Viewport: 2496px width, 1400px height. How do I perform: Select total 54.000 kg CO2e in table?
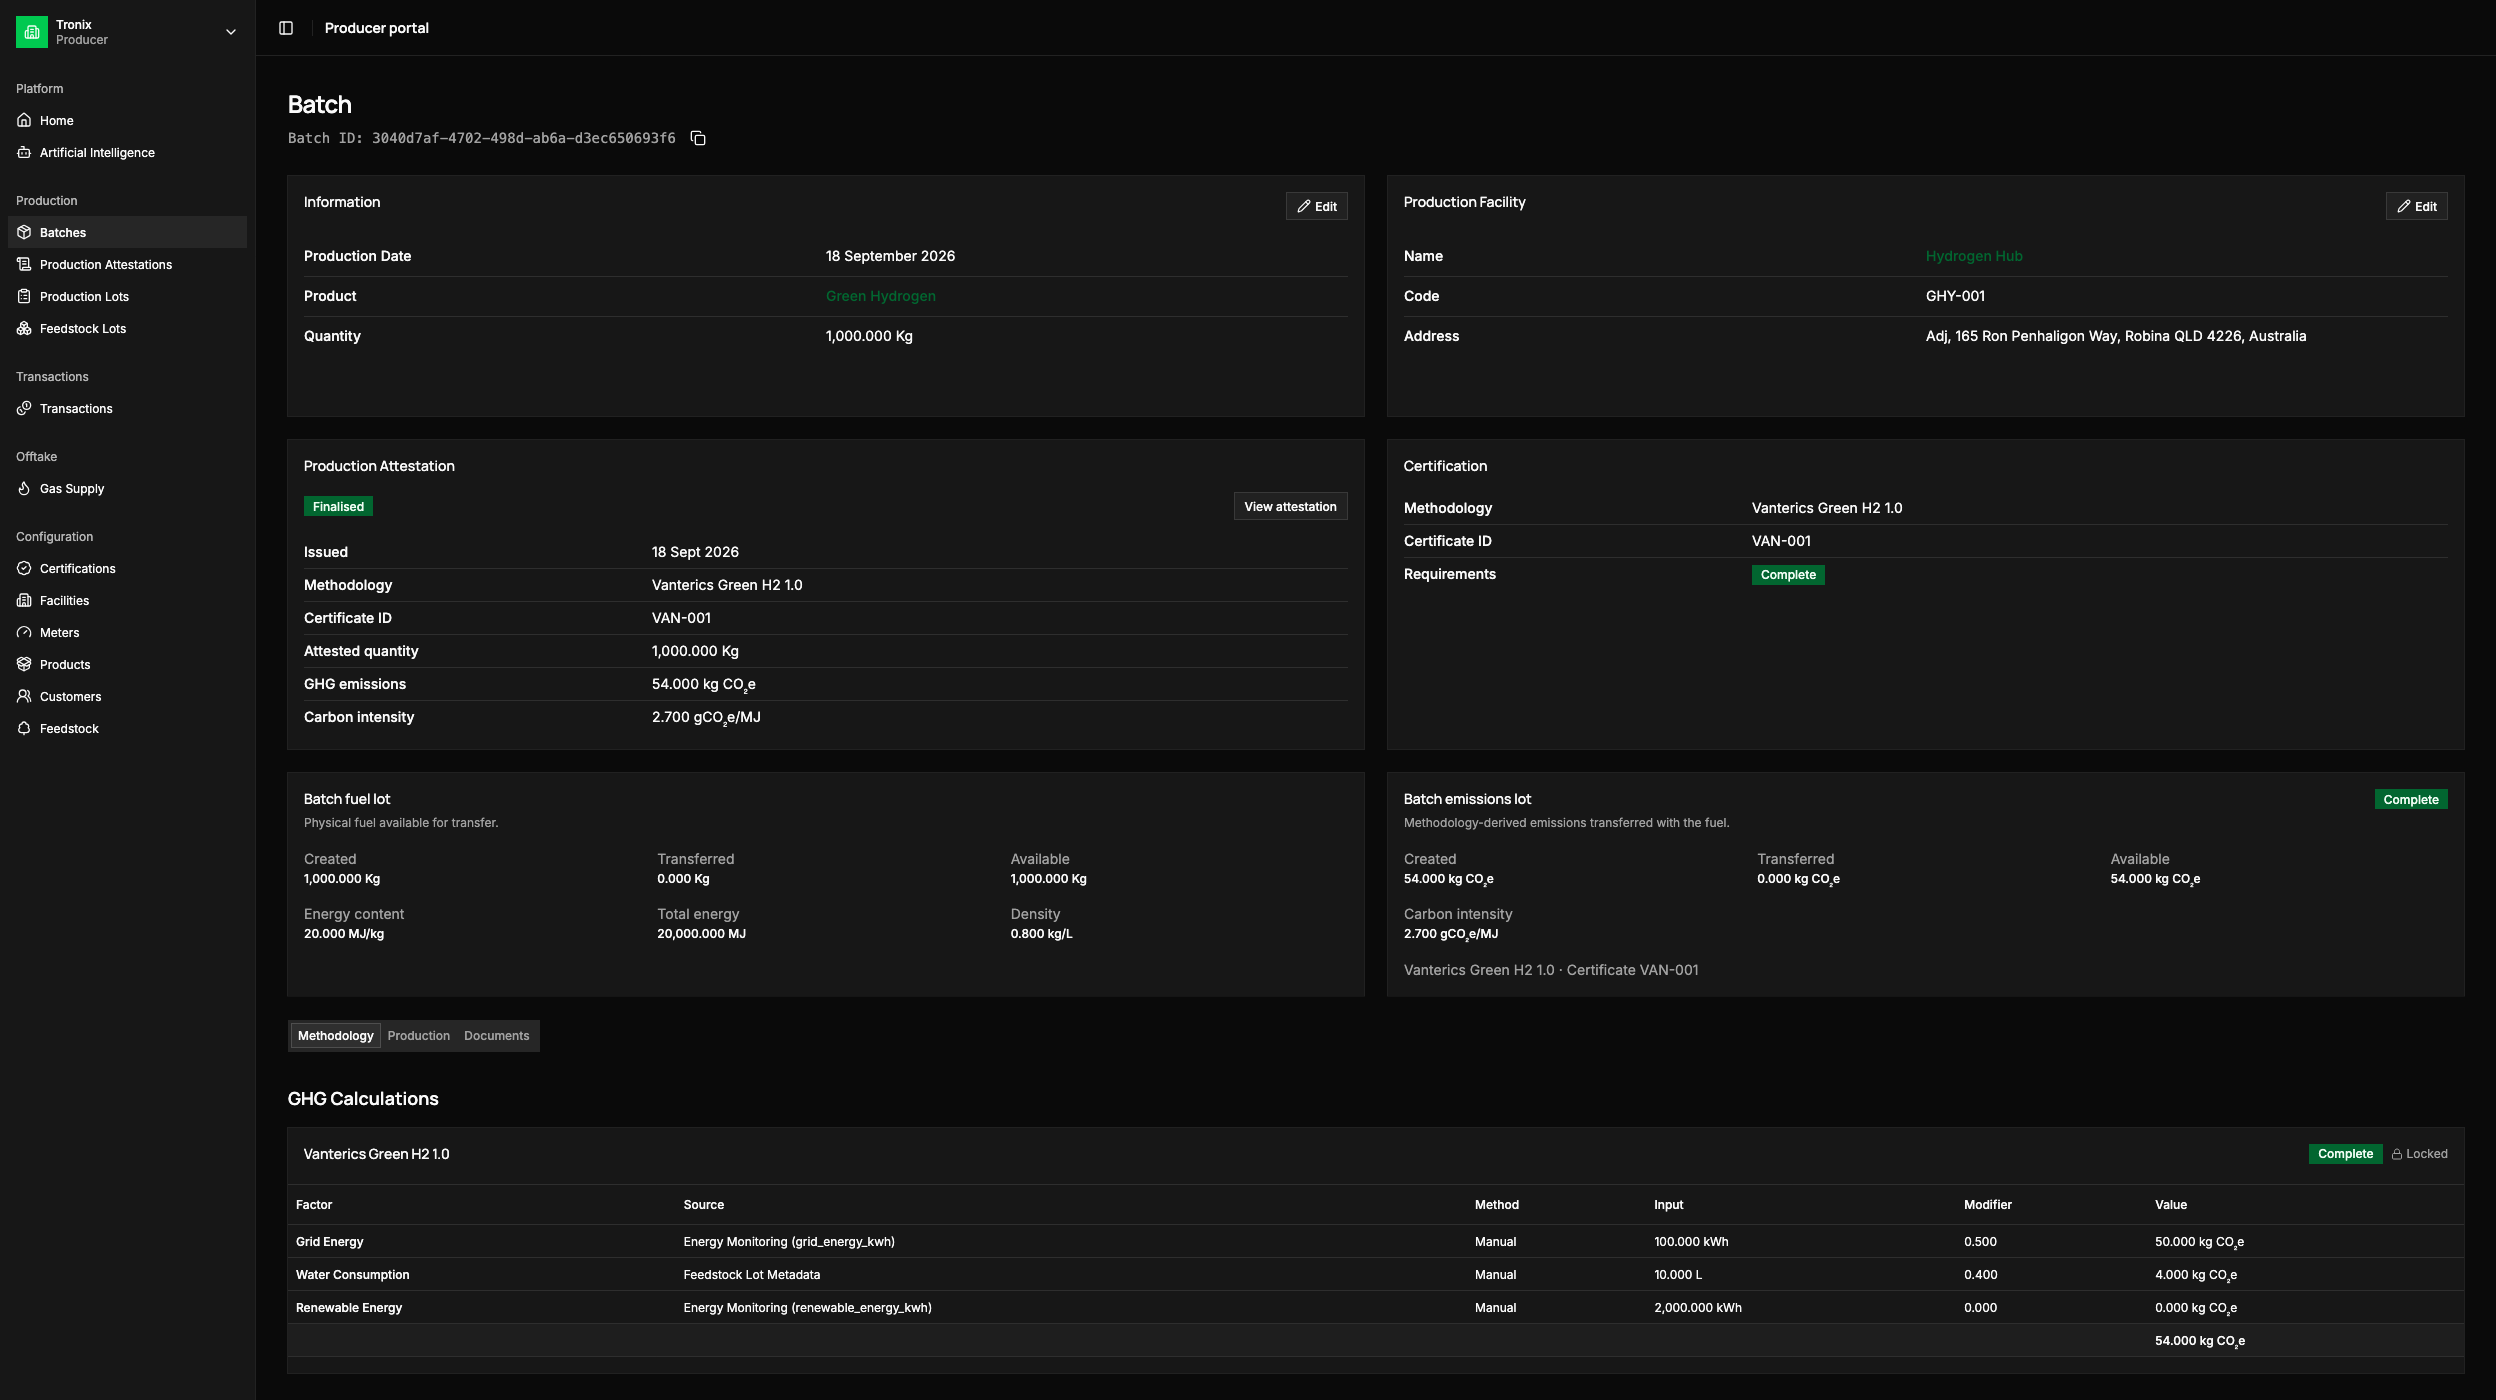[2199, 1342]
